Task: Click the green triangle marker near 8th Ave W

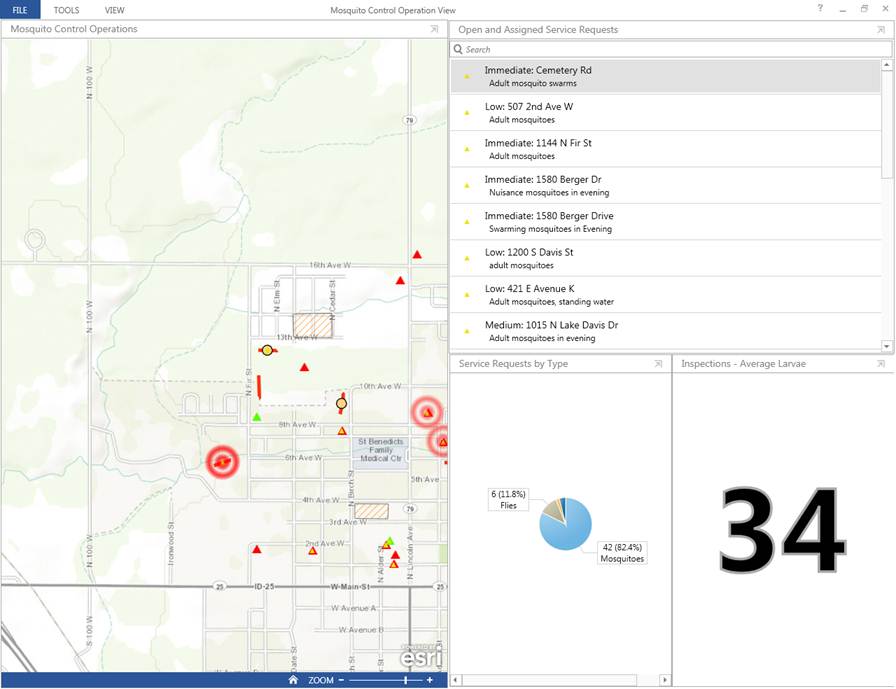Action: [257, 417]
